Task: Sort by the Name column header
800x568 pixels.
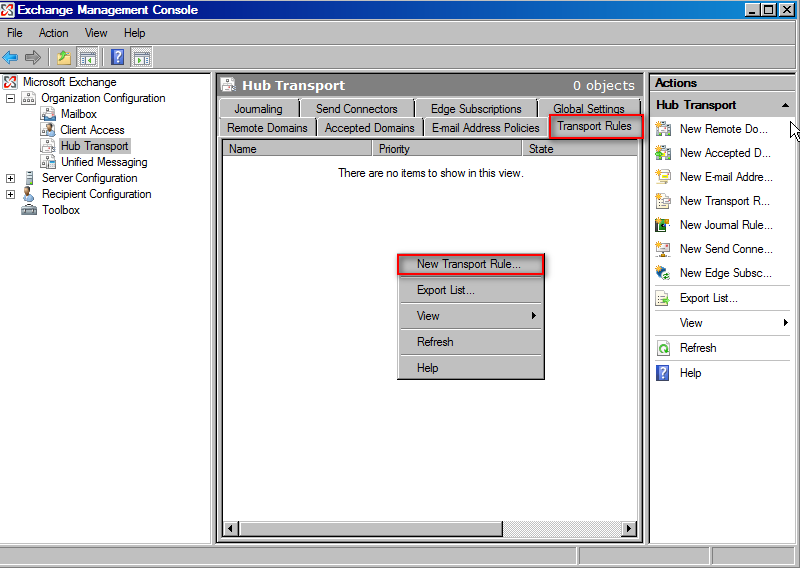Action: [297, 149]
